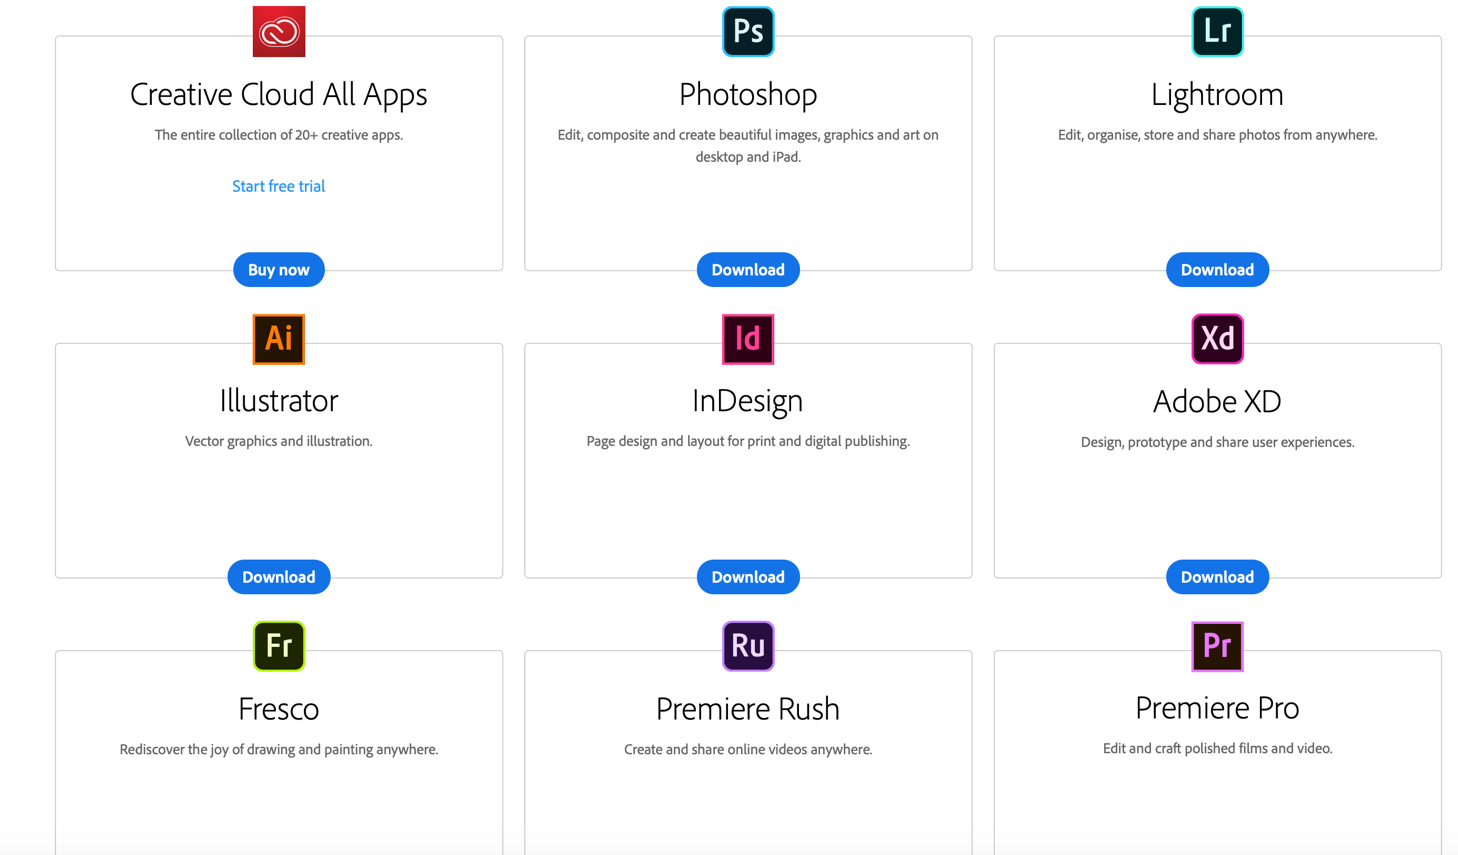Click 'Edit and craft polished films and video.' text
The height and width of the screenshot is (855, 1458).
click(x=1217, y=748)
